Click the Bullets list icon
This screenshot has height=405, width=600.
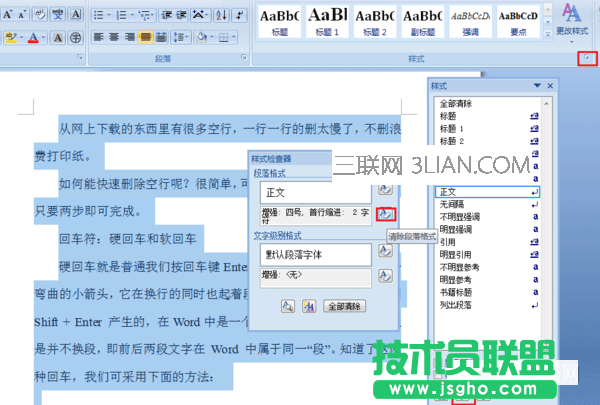tap(99, 15)
